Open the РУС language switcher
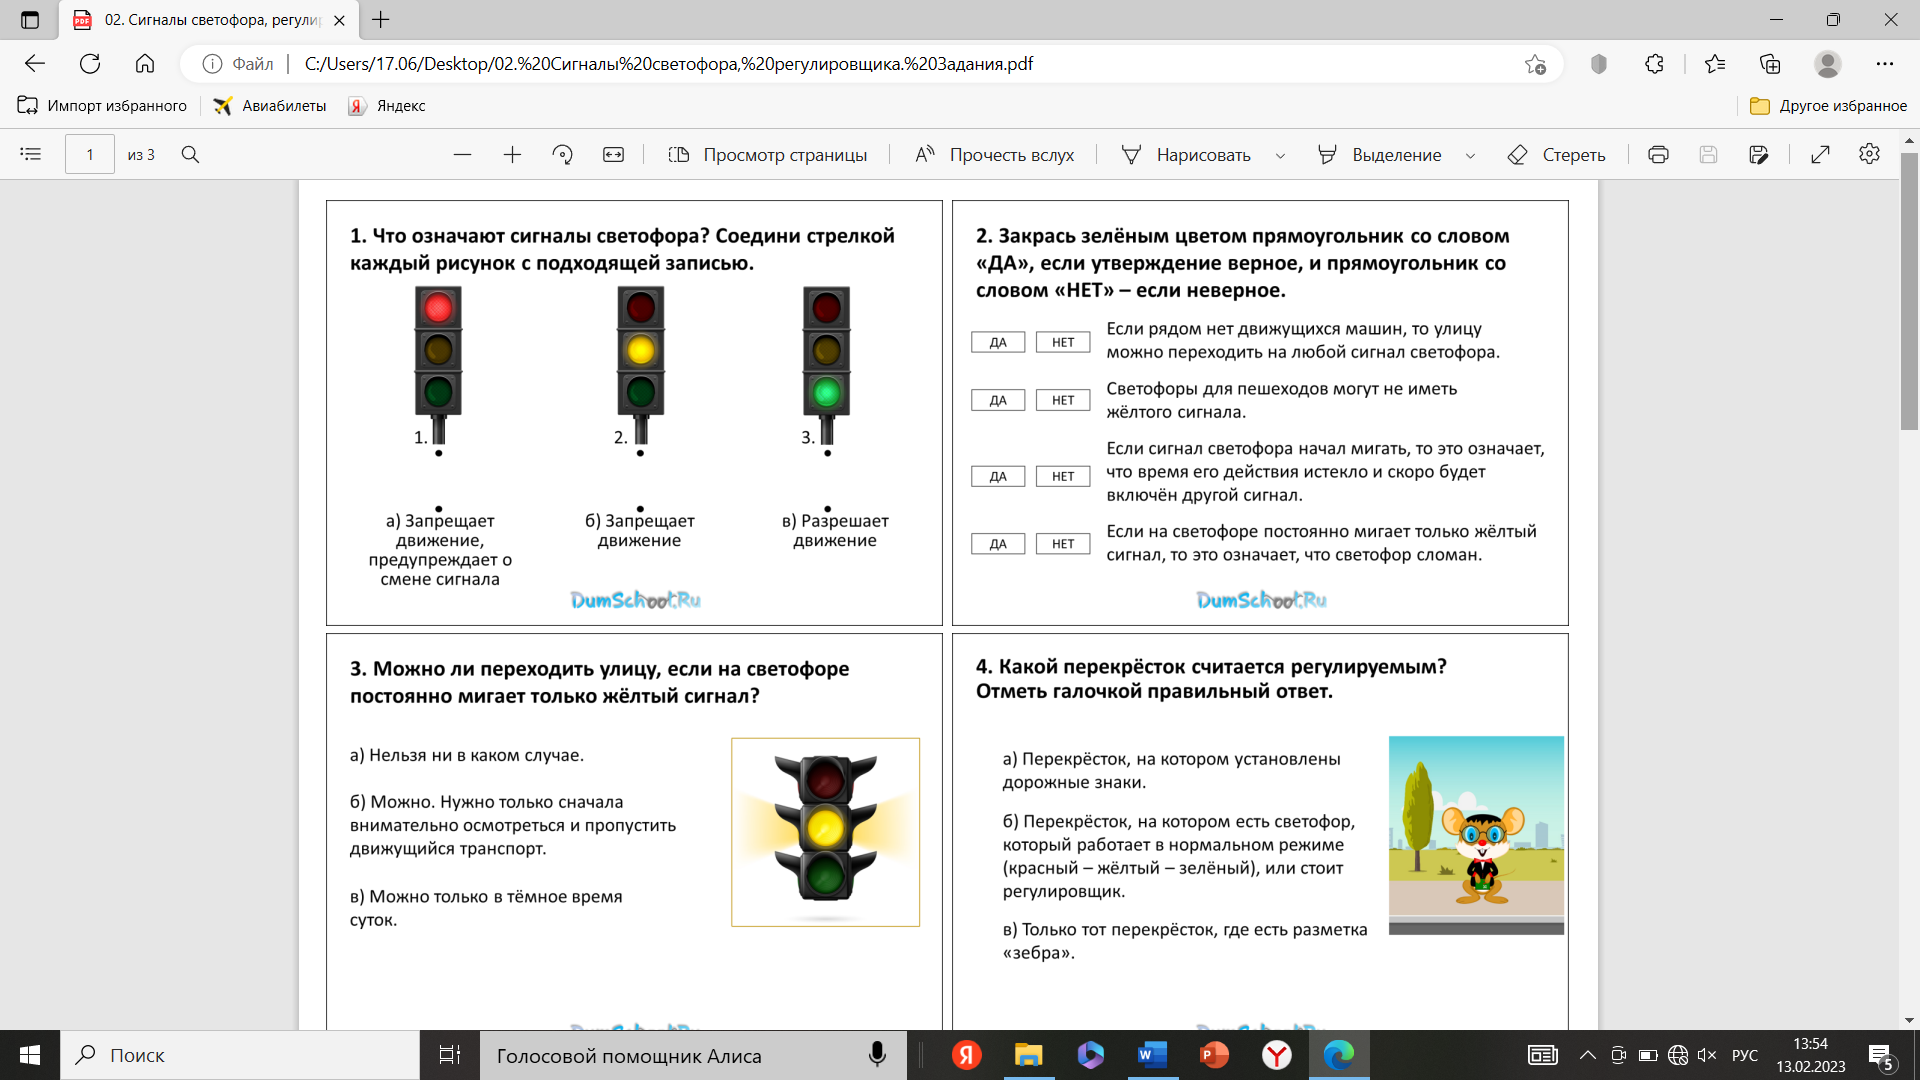Image resolution: width=1920 pixels, height=1080 pixels. pos(1745,1055)
